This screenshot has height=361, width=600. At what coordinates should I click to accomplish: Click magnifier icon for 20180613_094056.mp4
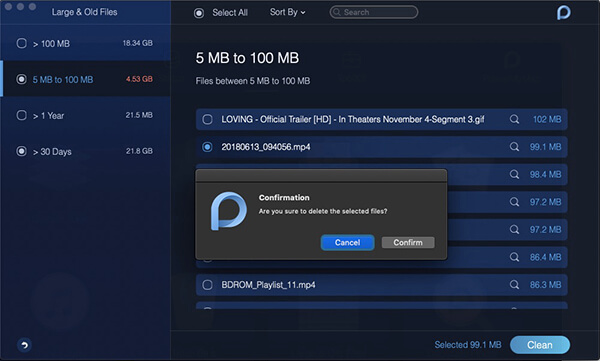pos(514,147)
